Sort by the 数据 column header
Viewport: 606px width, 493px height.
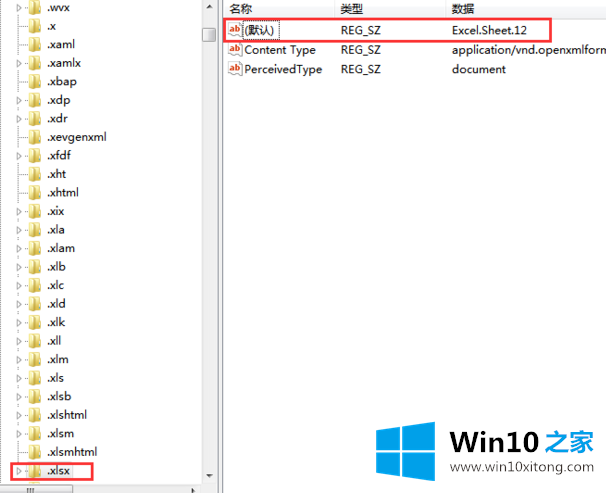[463, 8]
